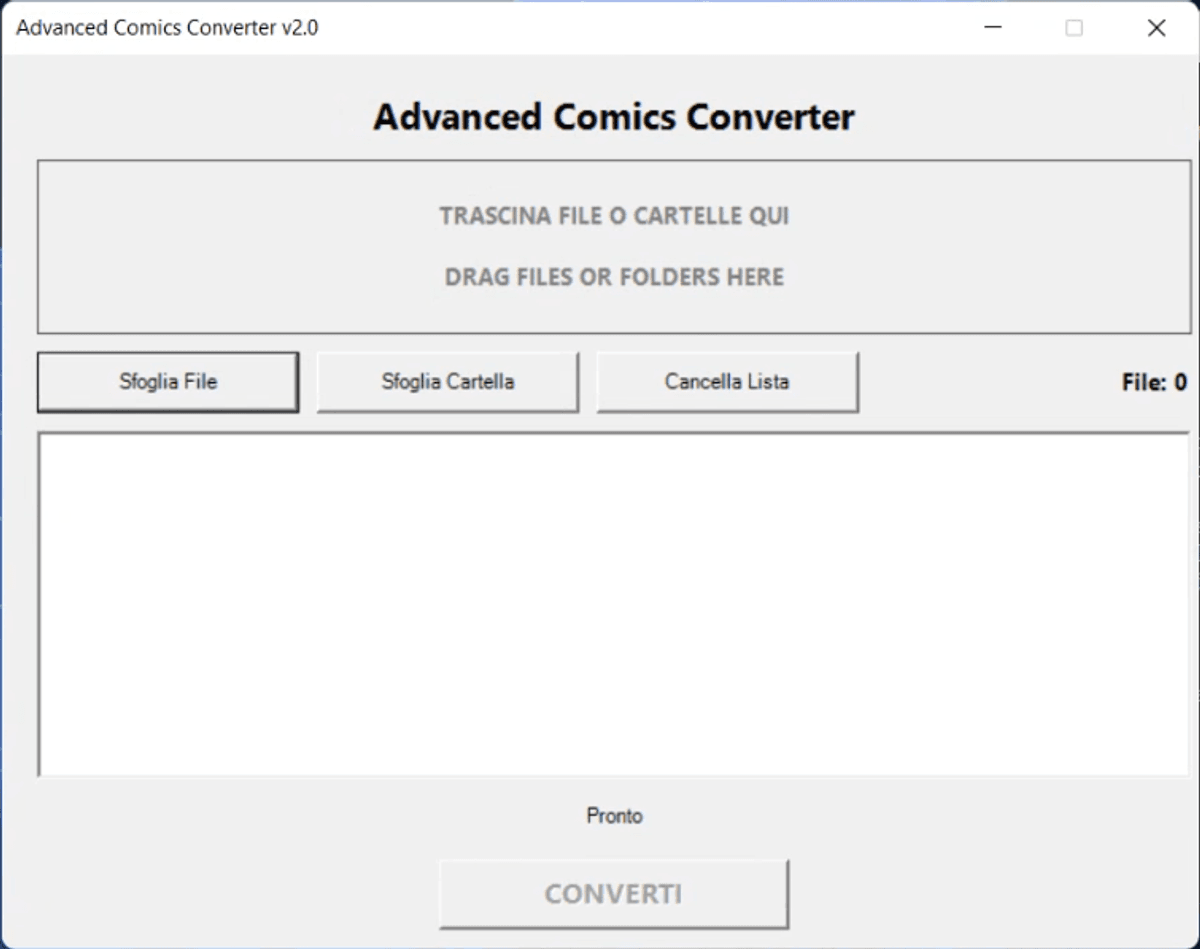Click the 'TRASCINA FILE O CARTELLE QUI' text
Image resolution: width=1200 pixels, height=949 pixels.
tap(614, 216)
